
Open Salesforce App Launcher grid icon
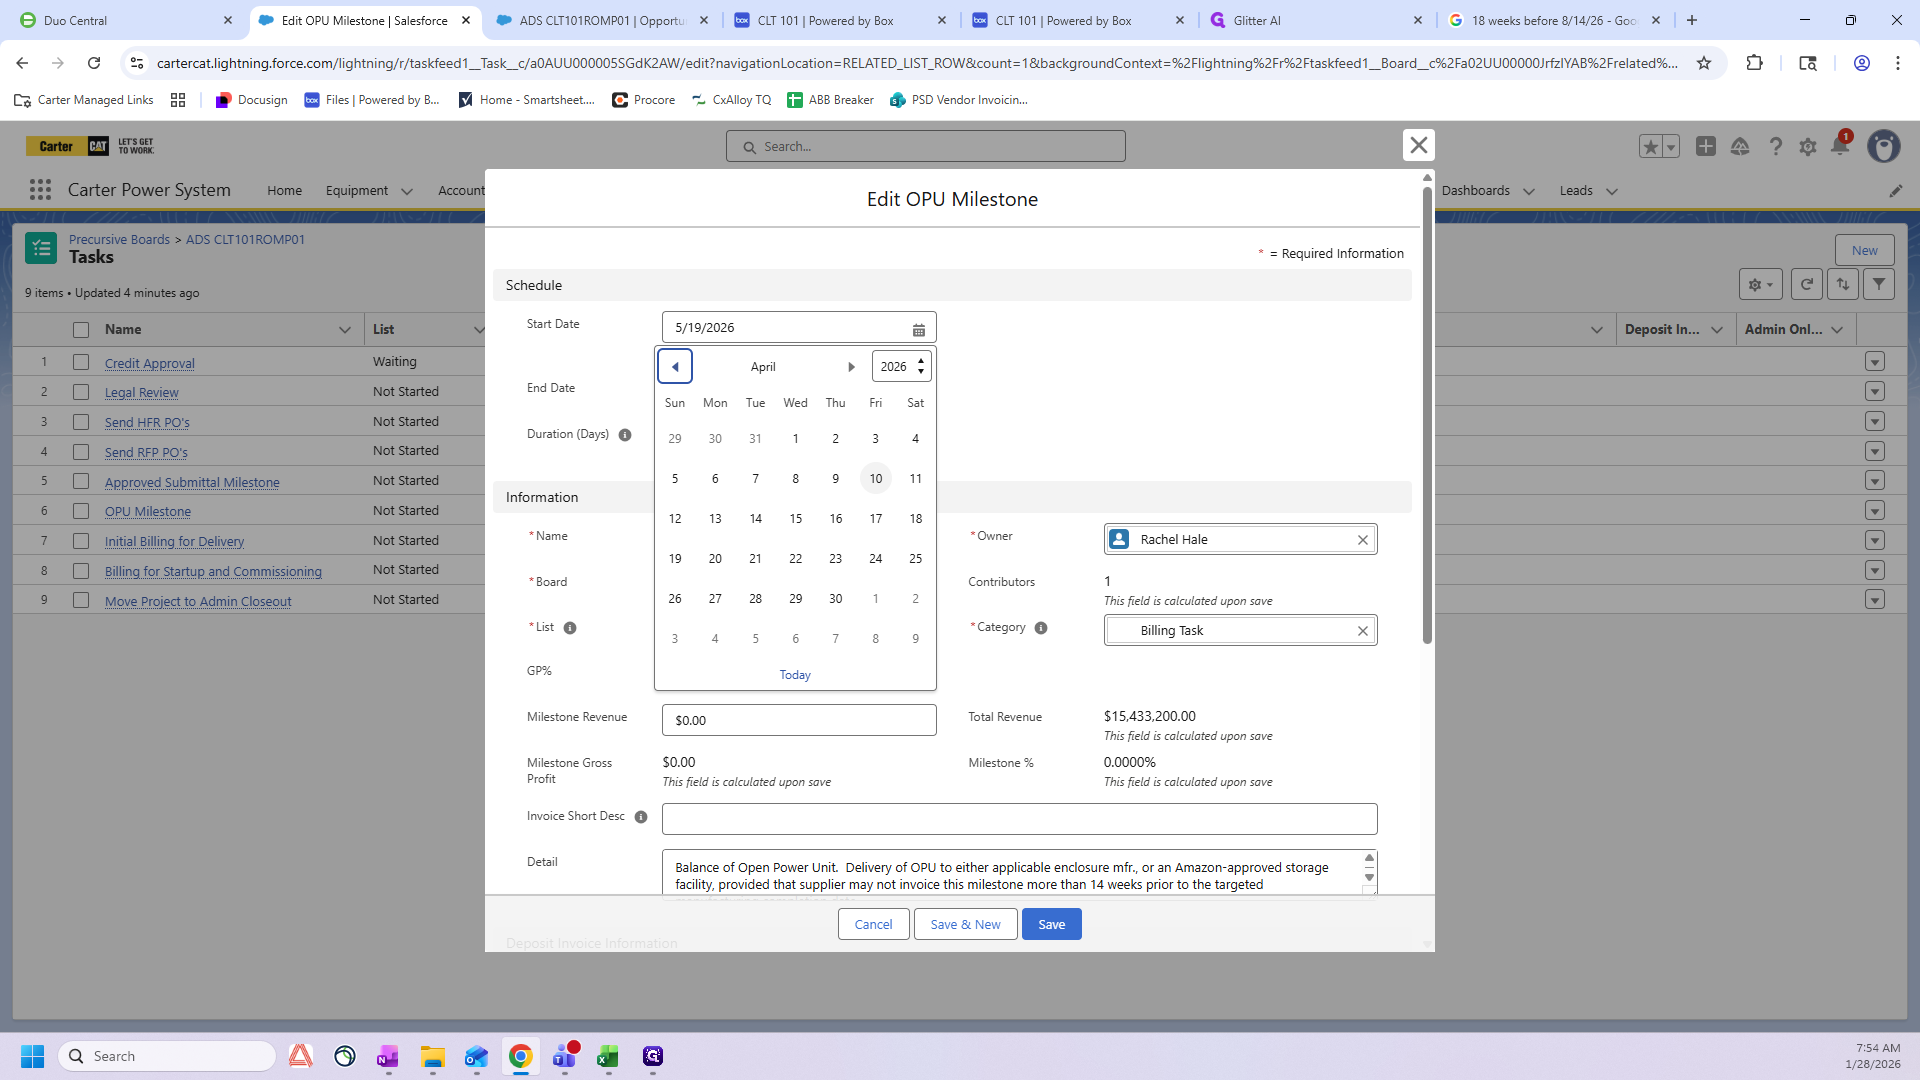(40, 190)
